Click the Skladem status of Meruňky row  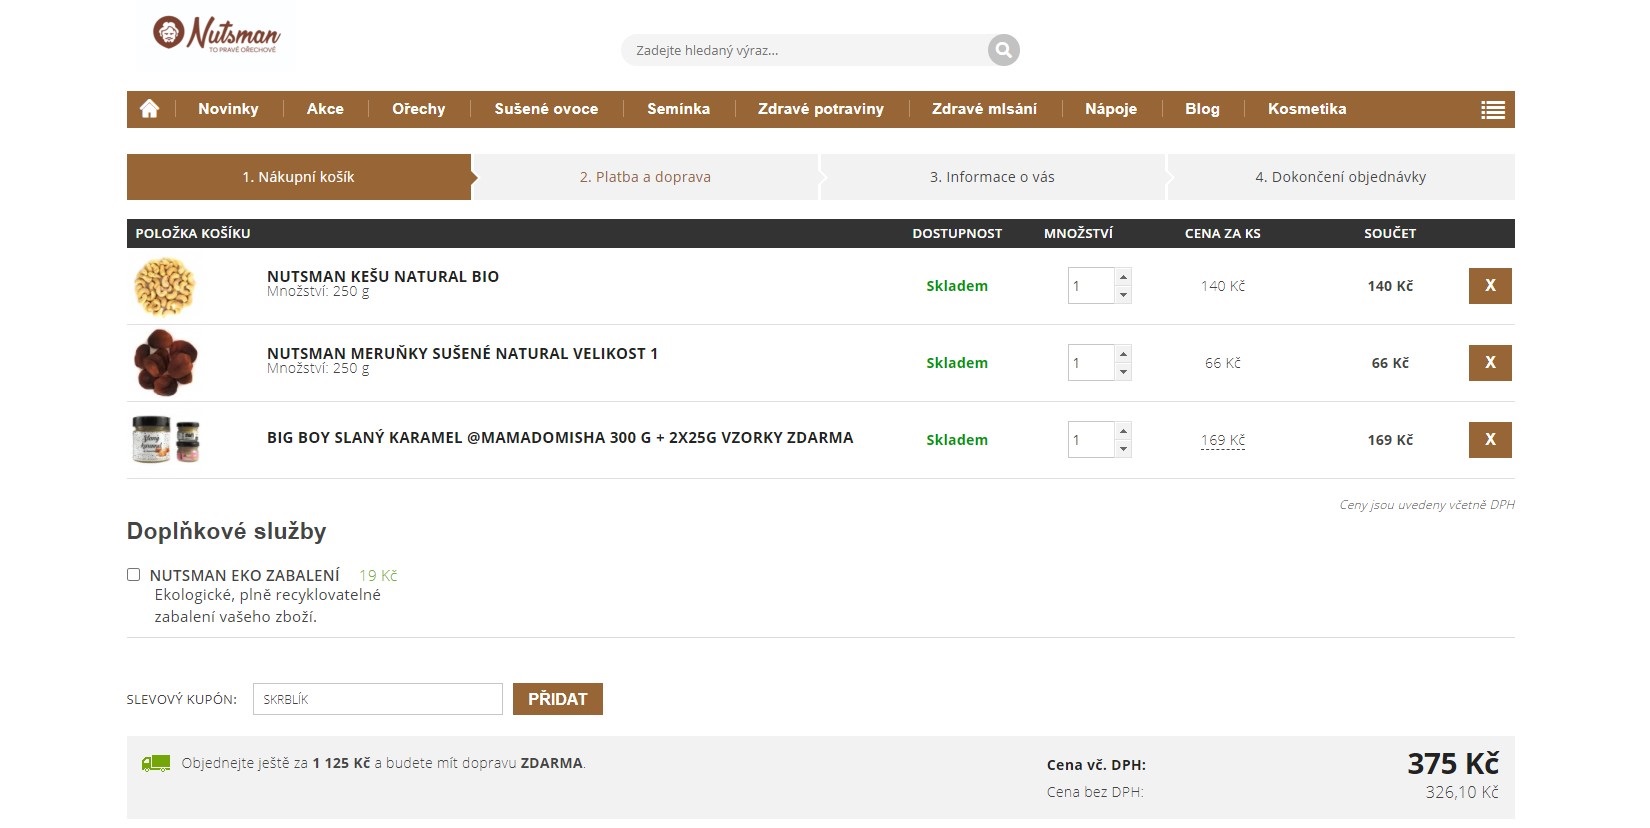click(957, 363)
